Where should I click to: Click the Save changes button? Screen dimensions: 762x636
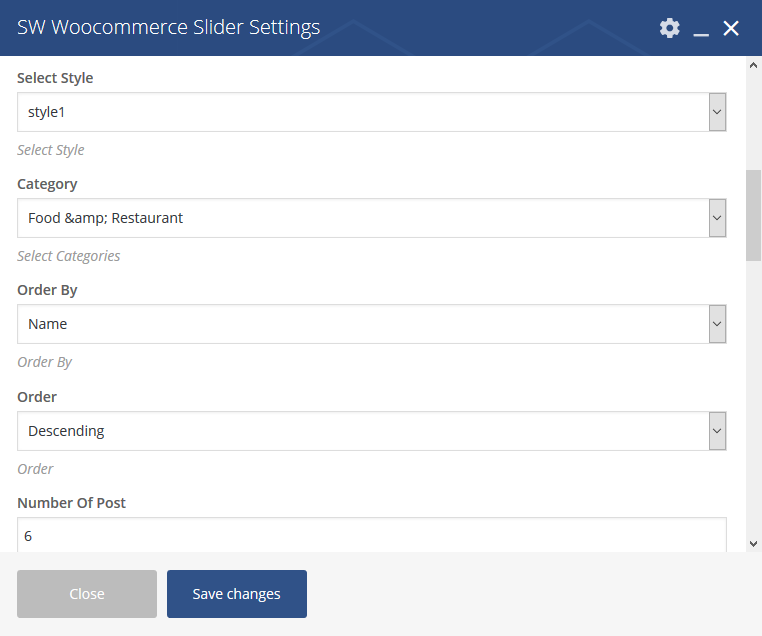(237, 594)
